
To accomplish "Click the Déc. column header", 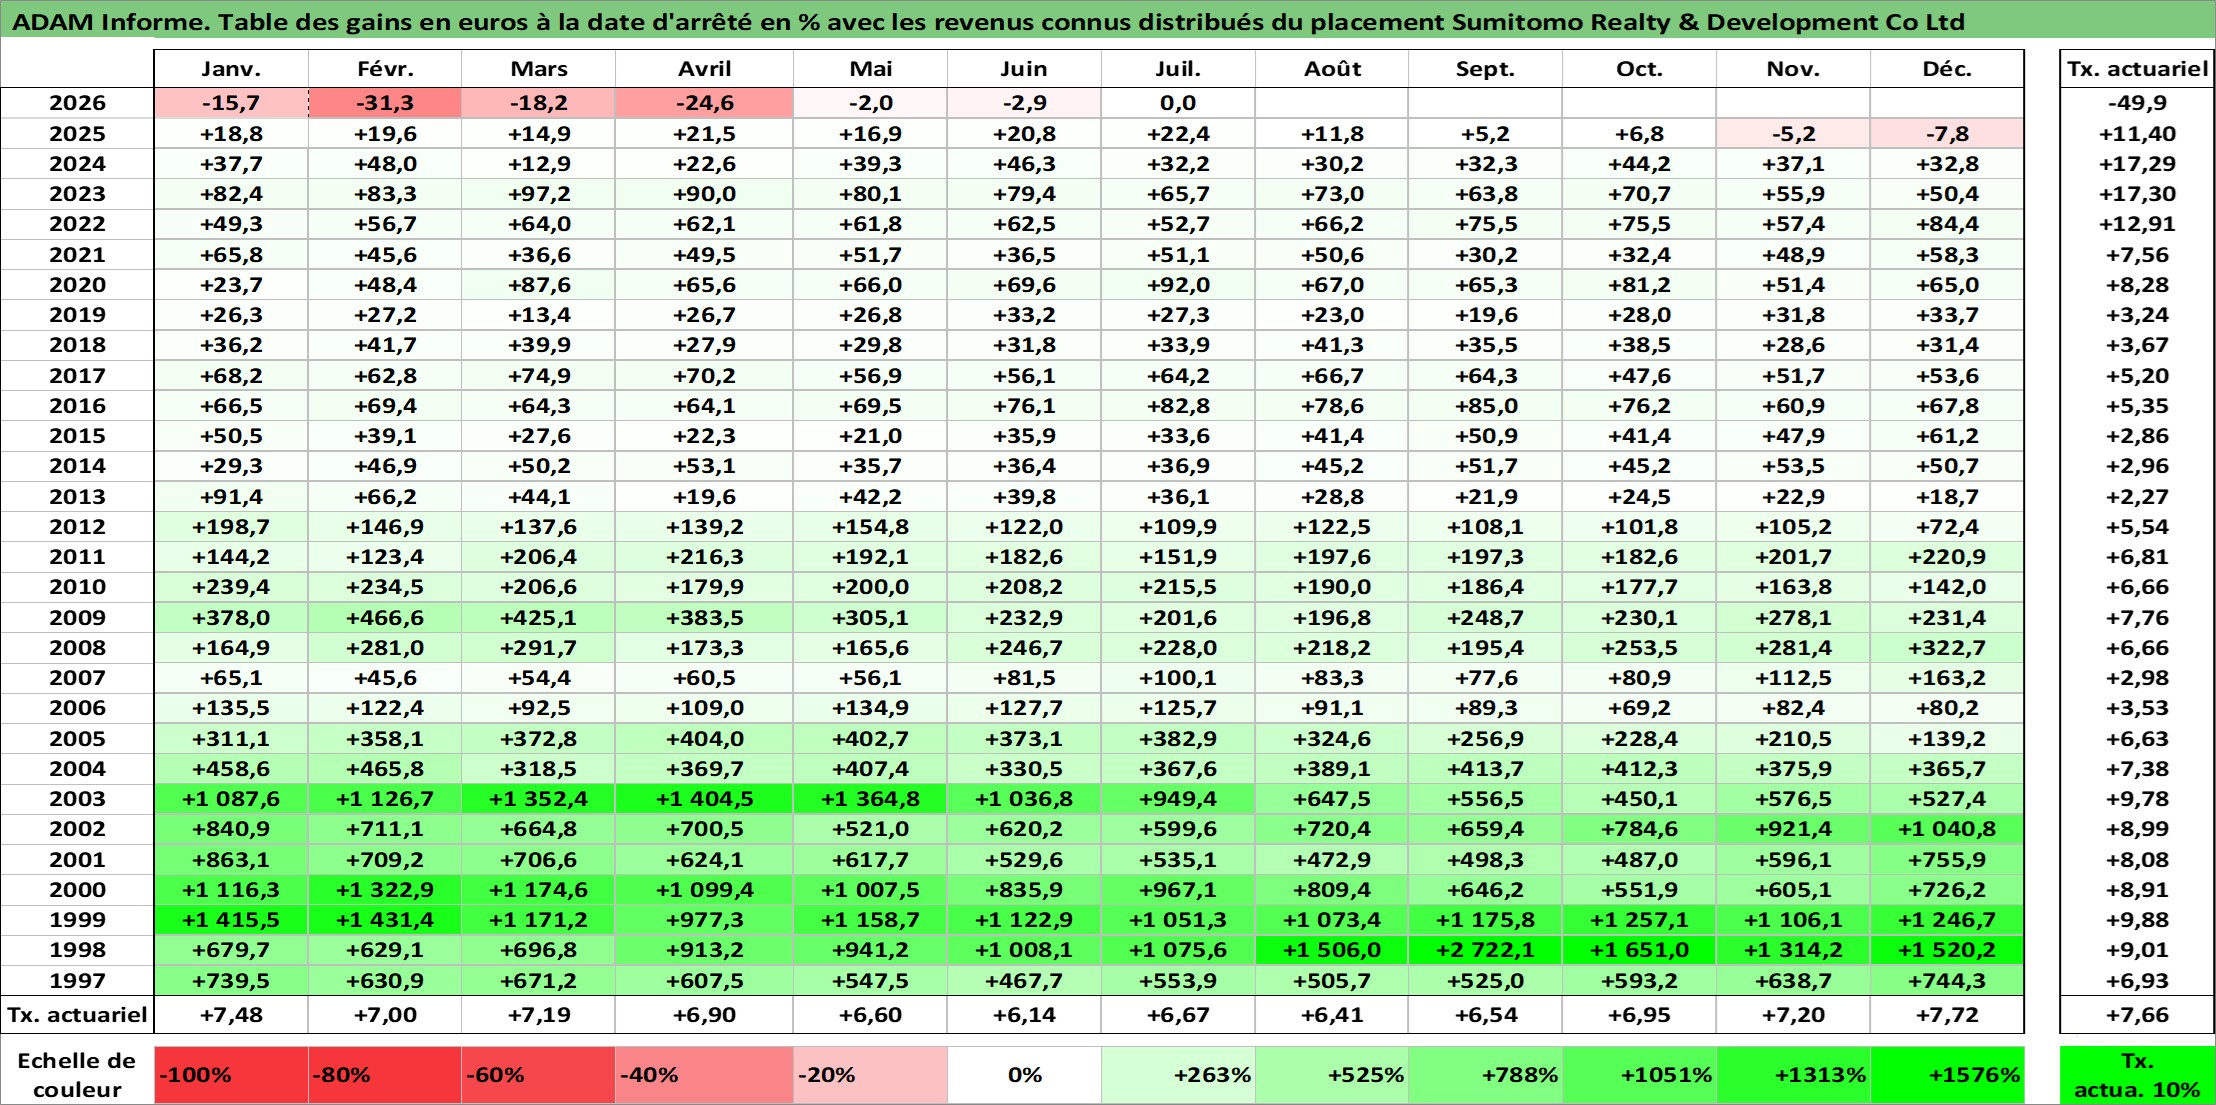I will (x=1947, y=69).
